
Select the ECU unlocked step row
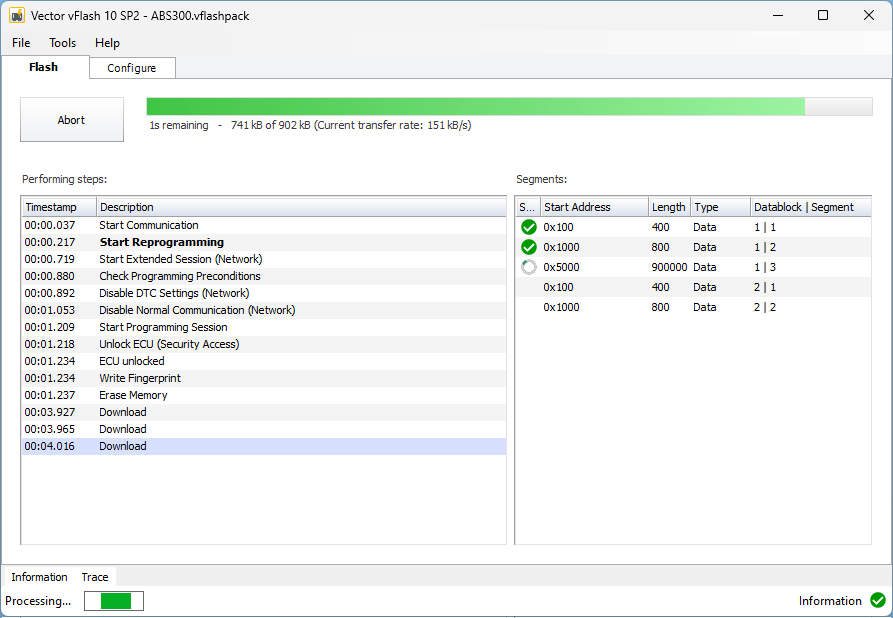(x=264, y=361)
